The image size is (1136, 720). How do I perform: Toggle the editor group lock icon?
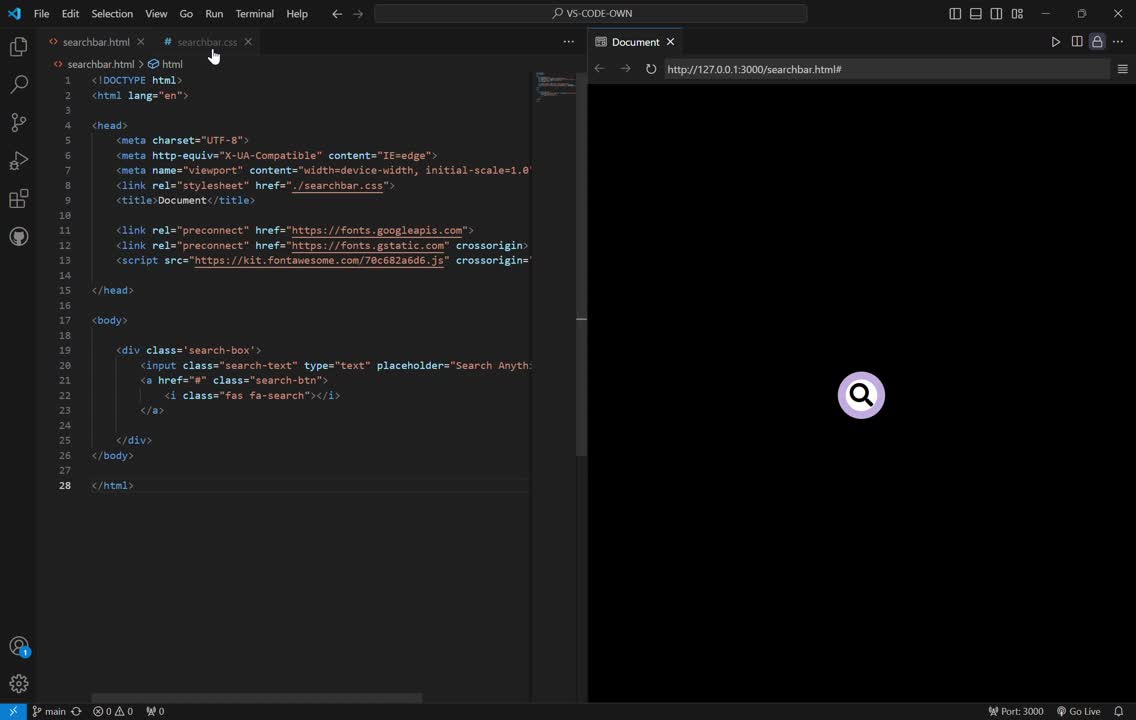tap(1097, 42)
